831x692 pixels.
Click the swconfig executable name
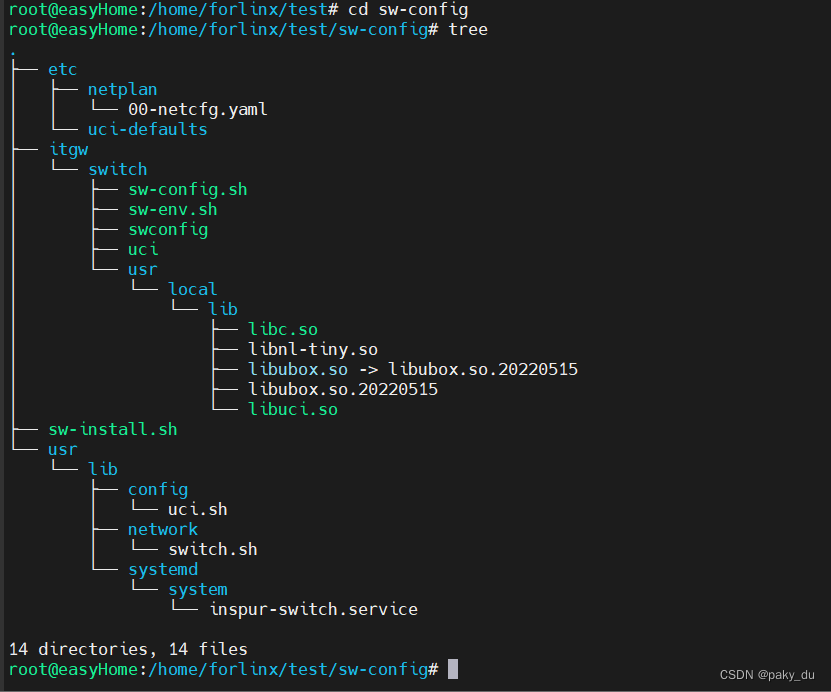tap(167, 229)
